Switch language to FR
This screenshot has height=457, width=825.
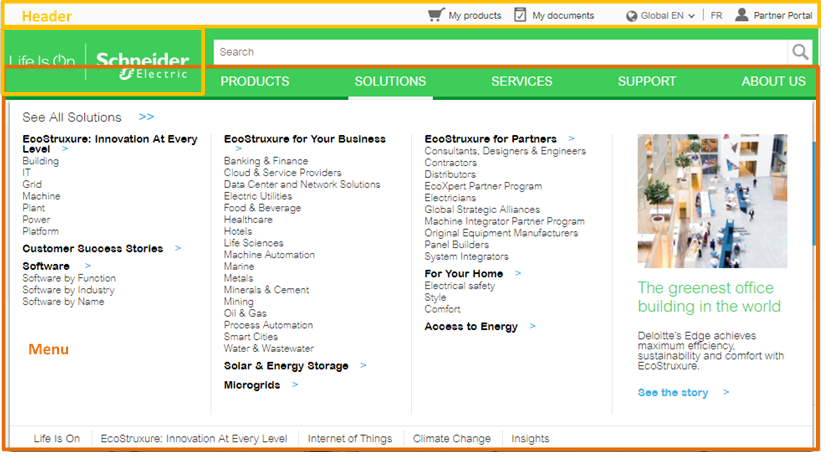coord(716,16)
